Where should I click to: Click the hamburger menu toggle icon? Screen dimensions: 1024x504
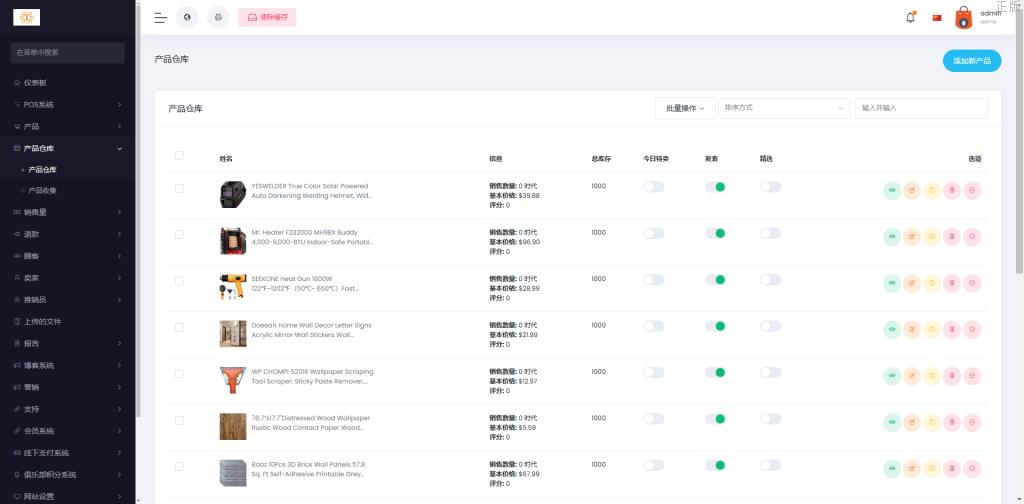coord(160,18)
